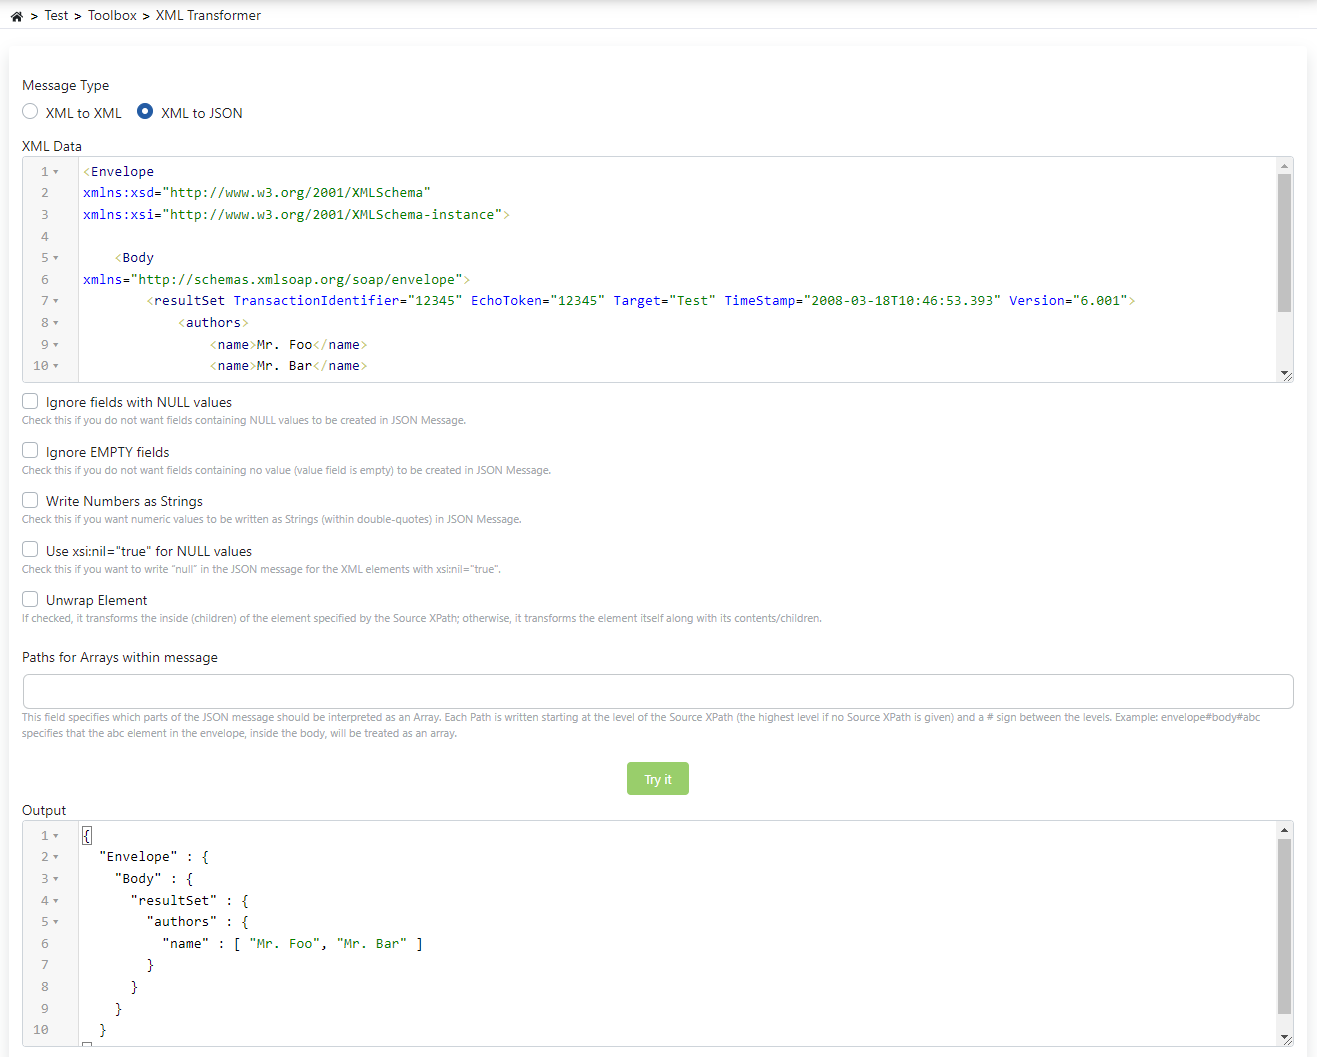Screen dimensions: 1317x1057
Task: Click the XML Transformer breadcrumb item
Action: (207, 15)
